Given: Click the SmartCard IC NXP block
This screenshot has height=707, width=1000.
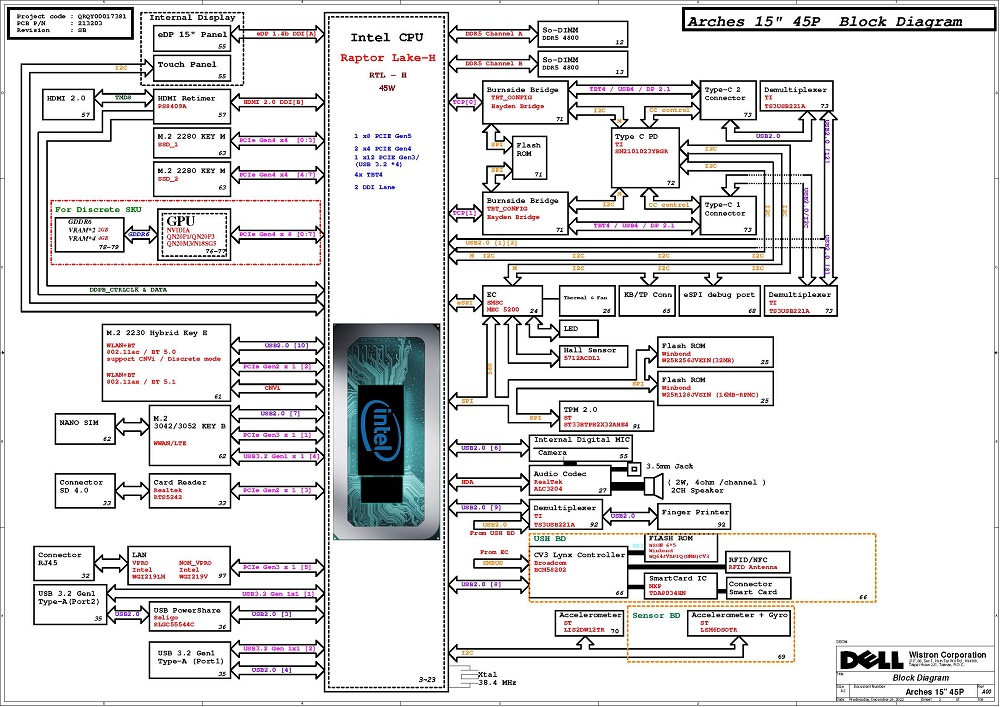Looking at the screenshot, I should pyautogui.click(x=681, y=585).
